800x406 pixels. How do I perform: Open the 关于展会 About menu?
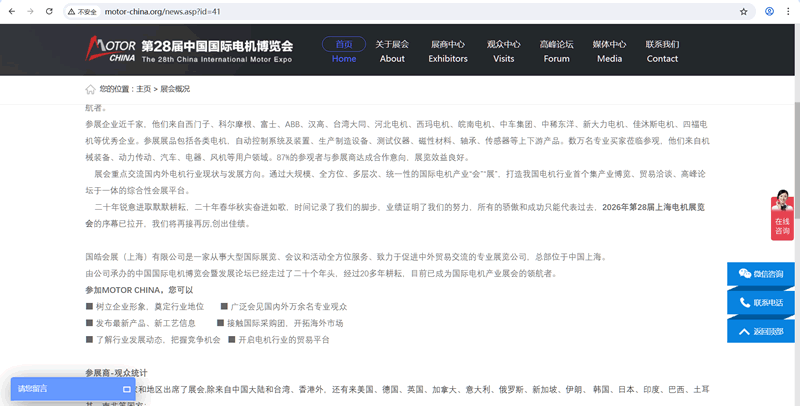pos(392,51)
